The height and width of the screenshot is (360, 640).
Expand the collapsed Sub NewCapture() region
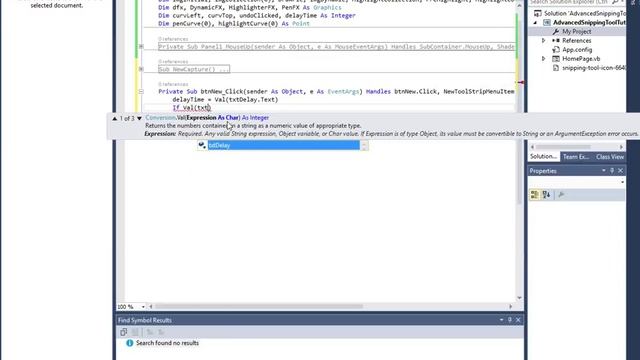tap(141, 69)
